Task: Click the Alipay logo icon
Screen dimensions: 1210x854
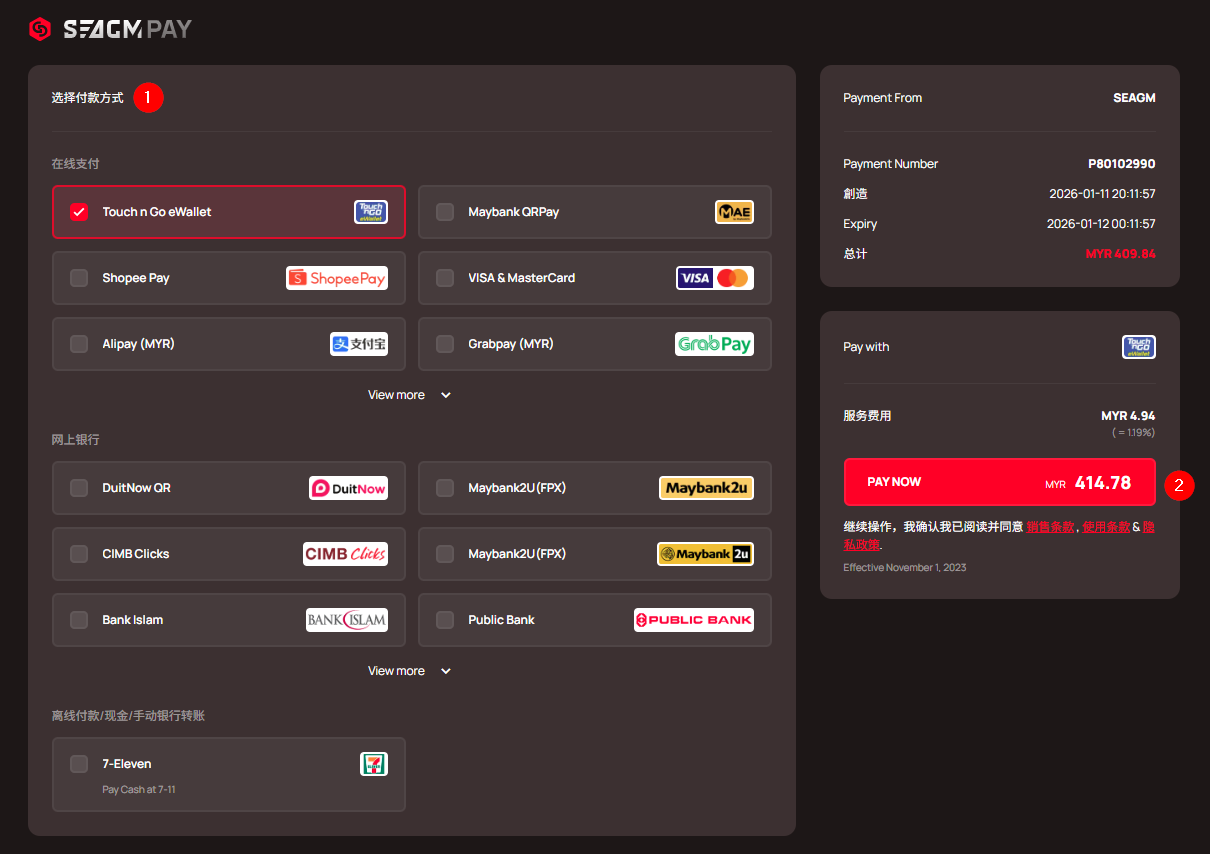Action: [359, 344]
